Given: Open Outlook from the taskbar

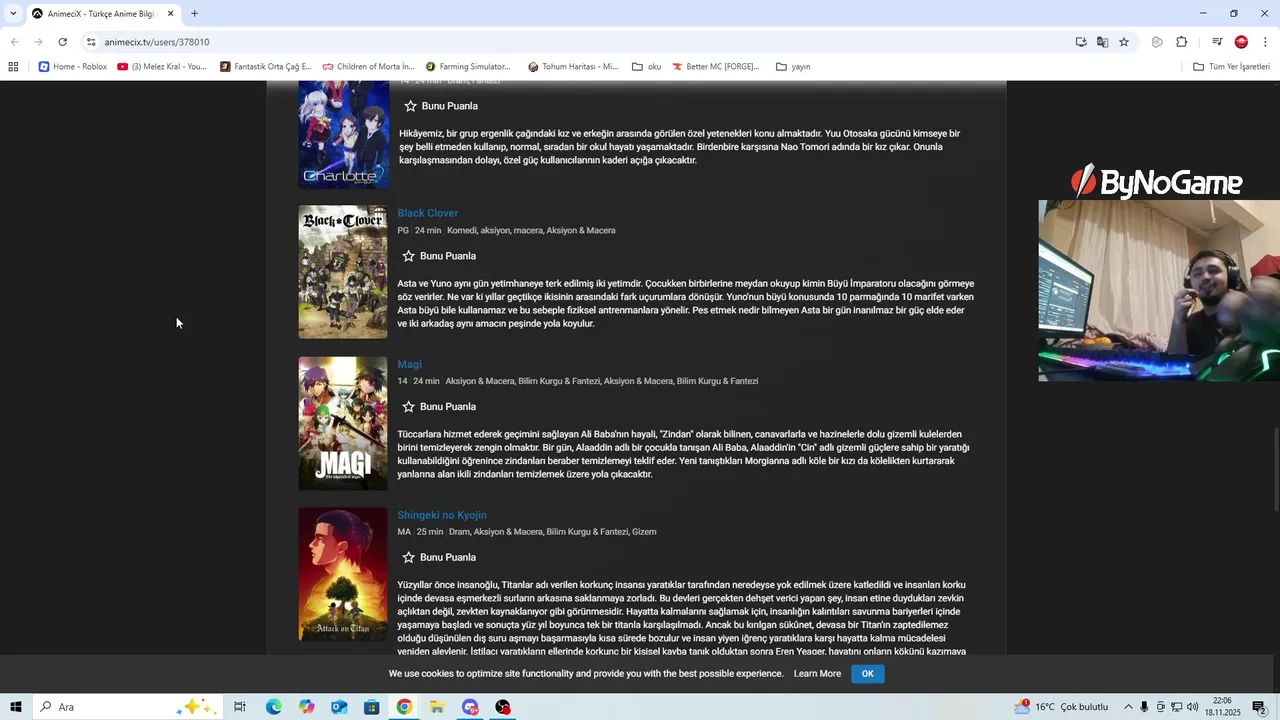Looking at the screenshot, I should click(x=339, y=707).
